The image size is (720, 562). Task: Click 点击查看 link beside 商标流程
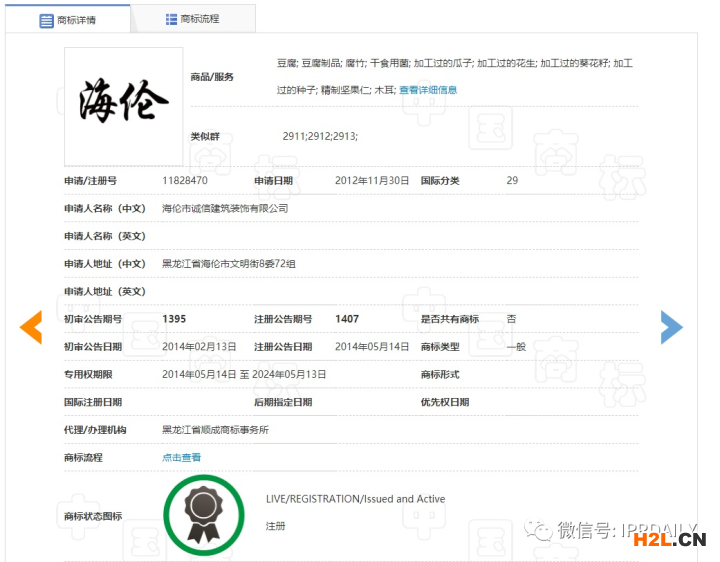[x=181, y=457]
